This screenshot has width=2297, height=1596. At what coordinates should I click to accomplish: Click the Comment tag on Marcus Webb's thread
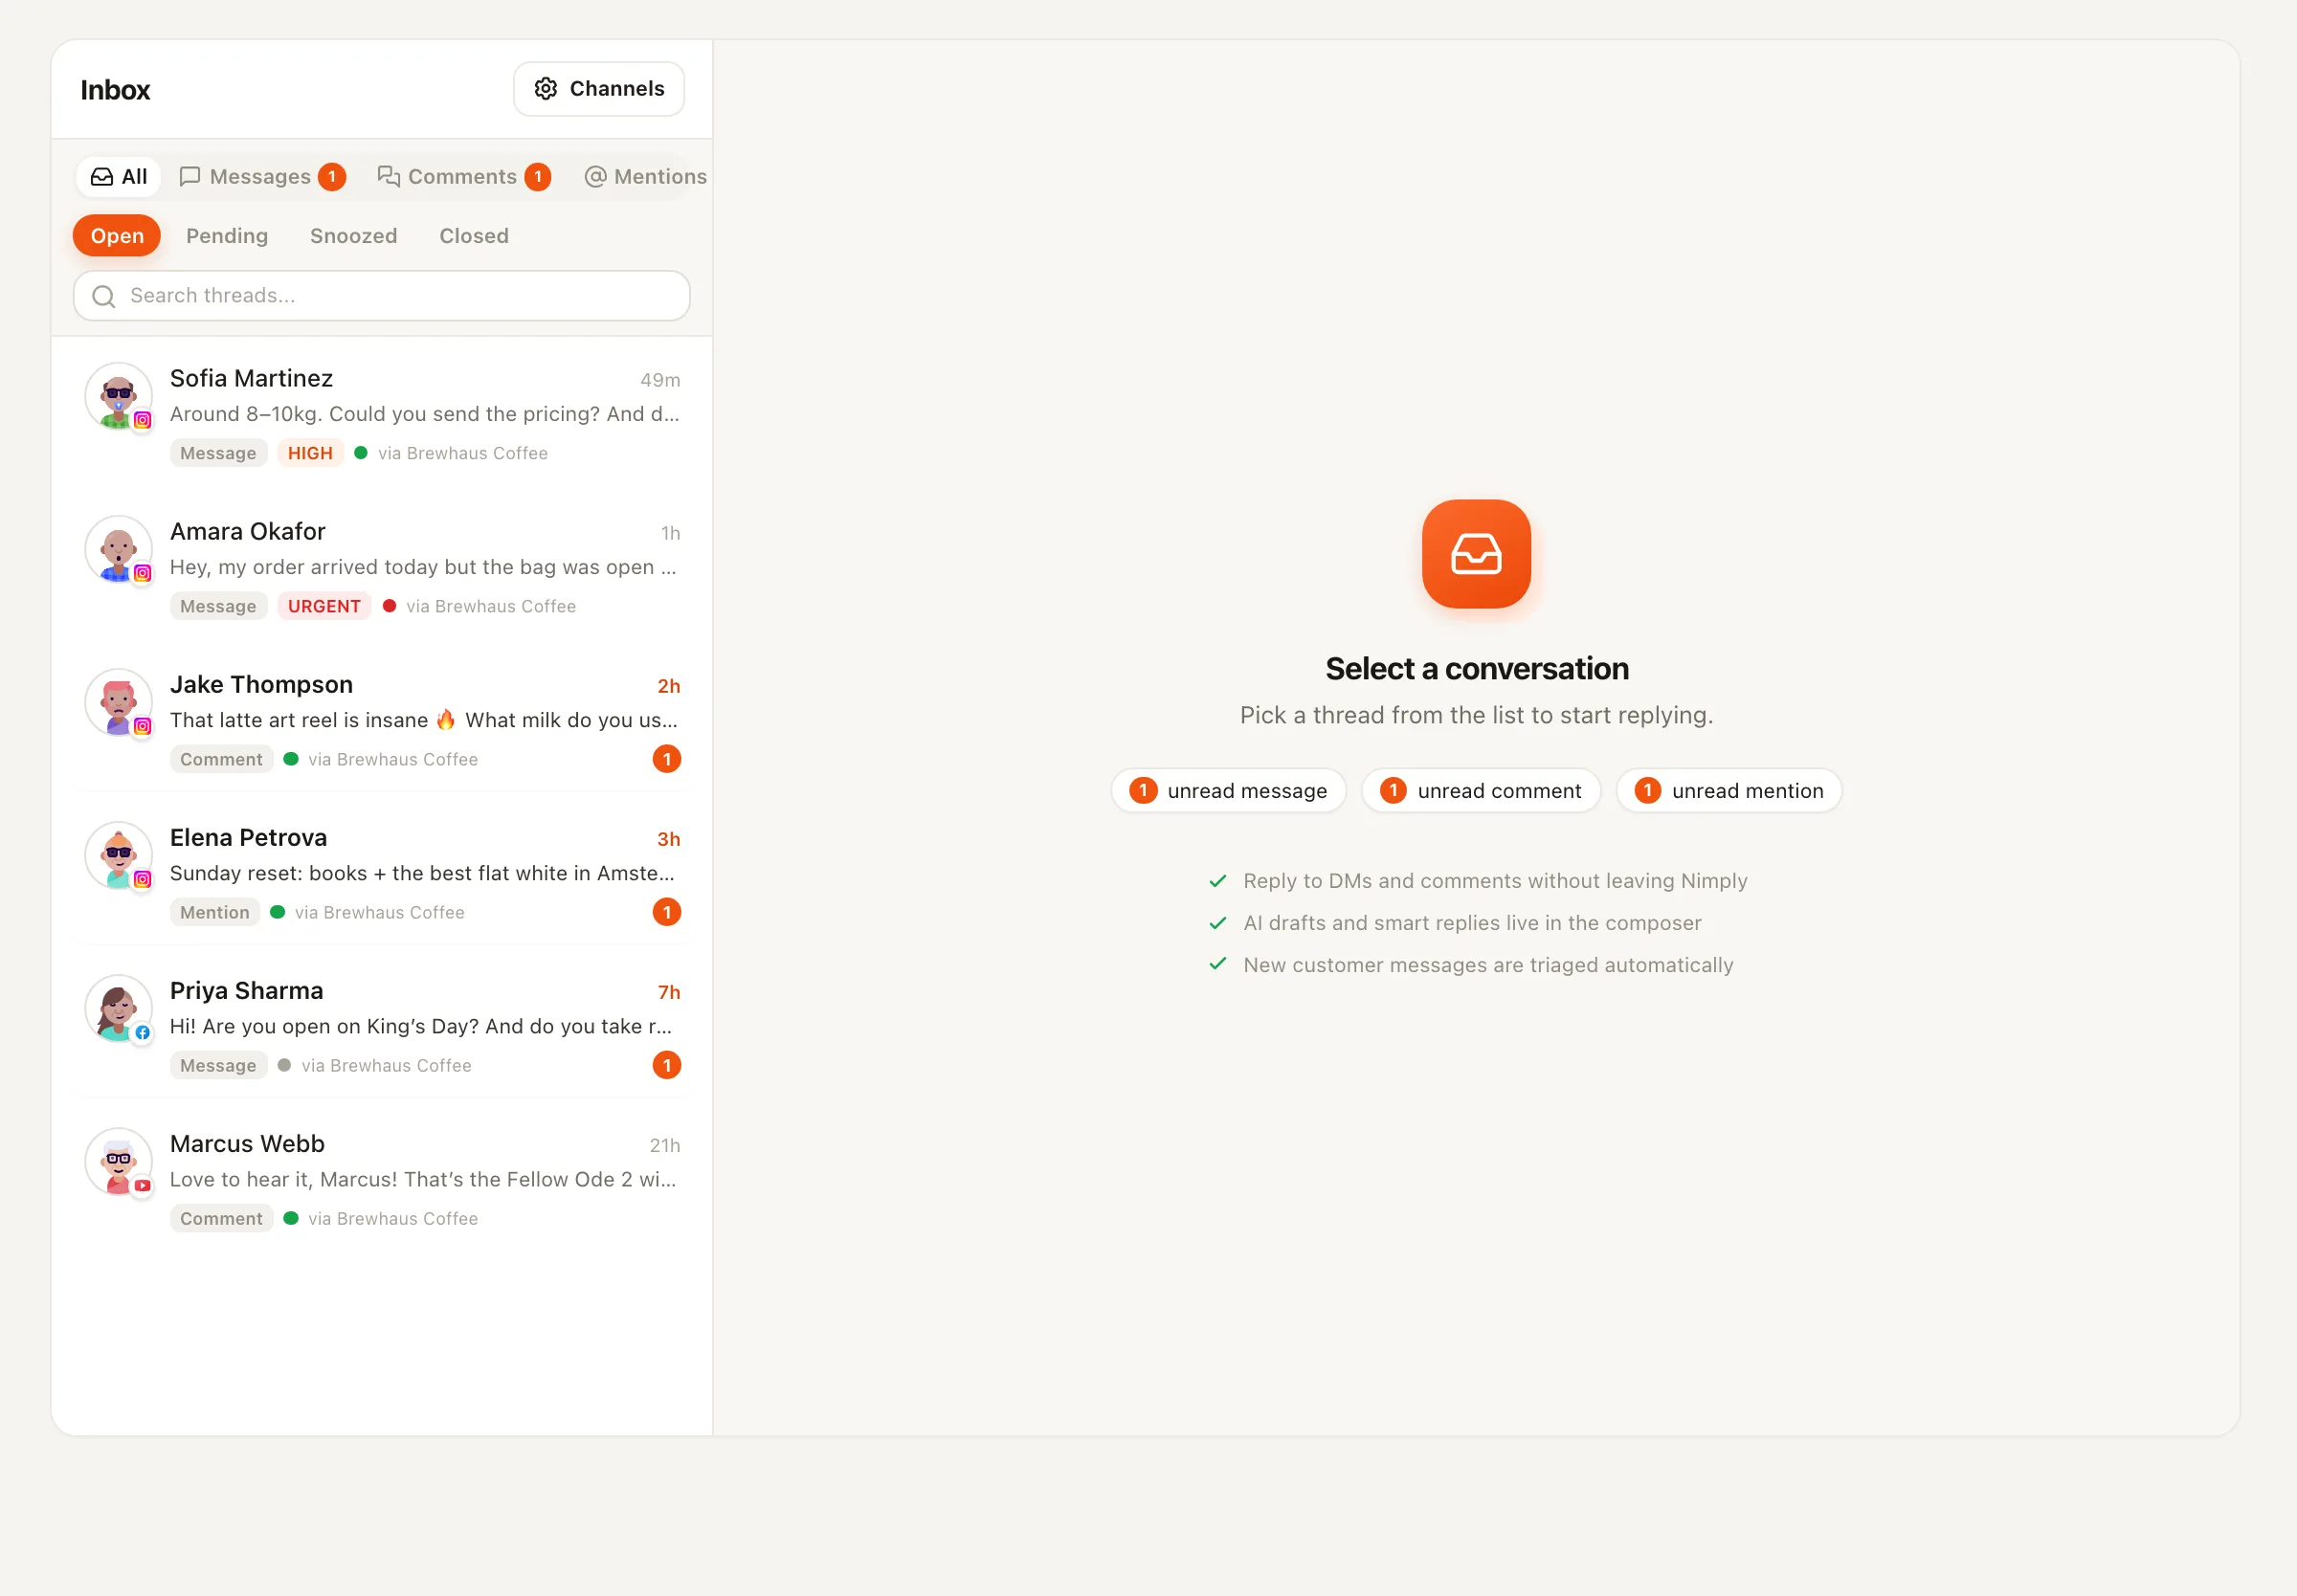pos(221,1218)
